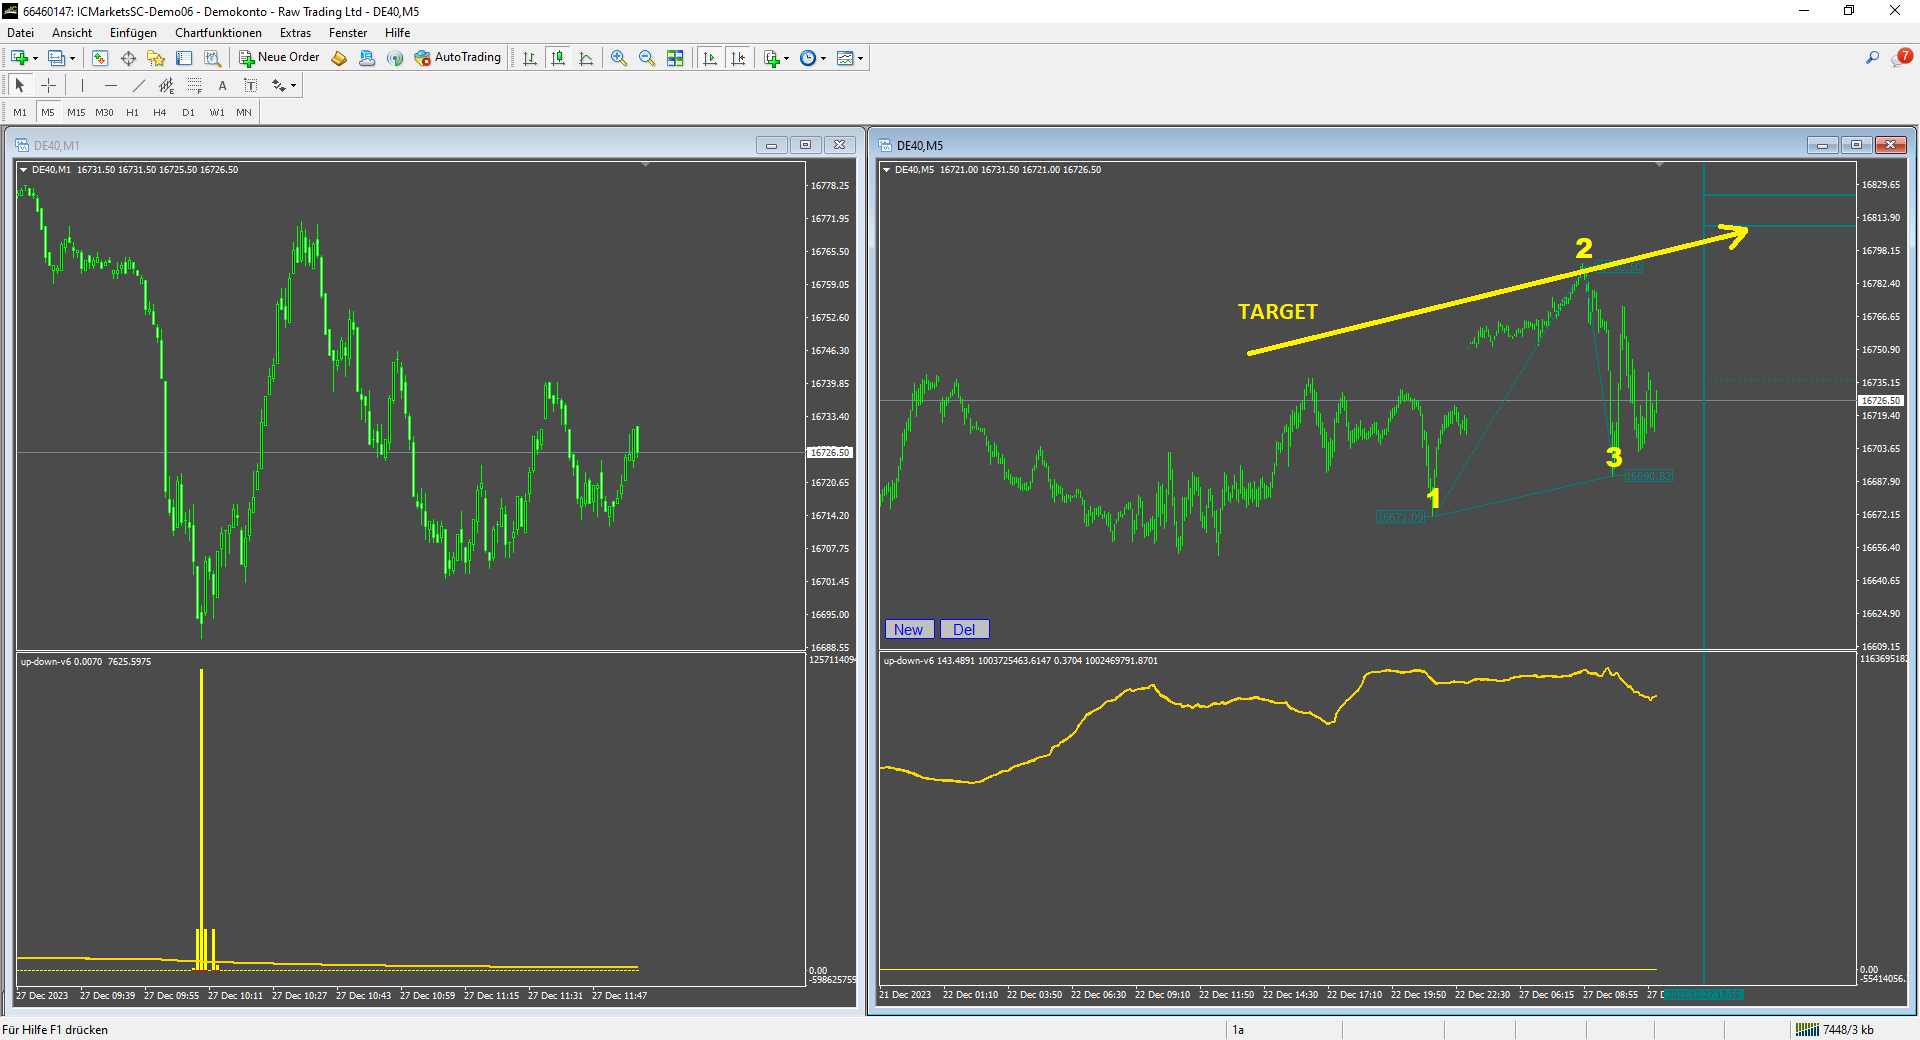Click the connection status bars indicator
This screenshot has width=1920, height=1040.
1807,1029
